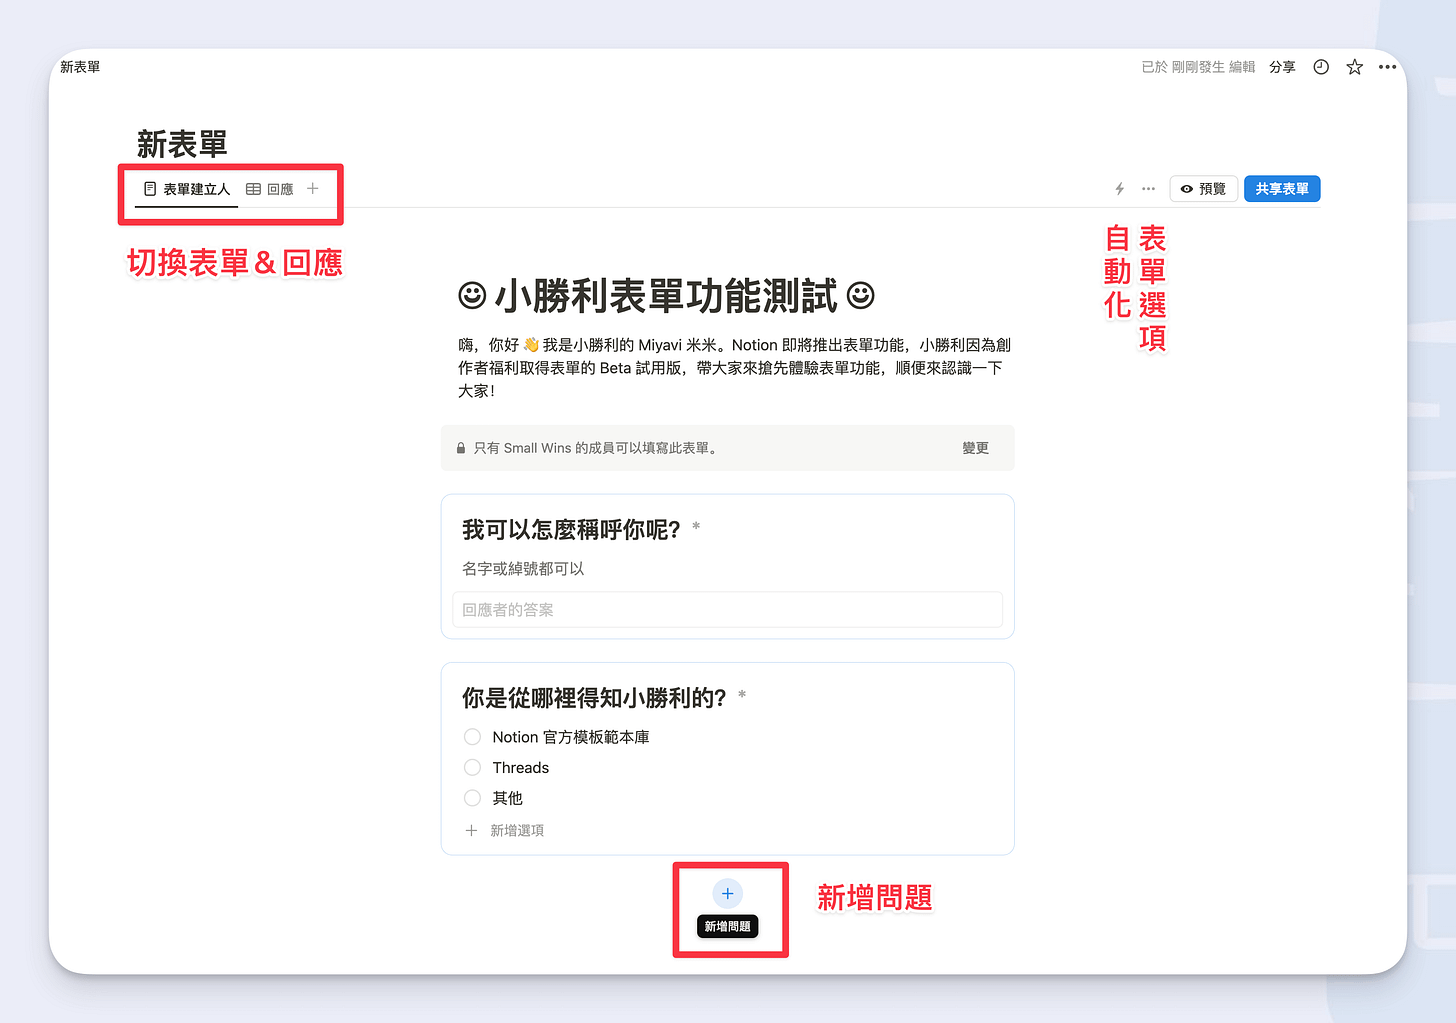The image size is (1456, 1023).
Task: Click the blue 共享表單 button
Action: pyautogui.click(x=1282, y=189)
